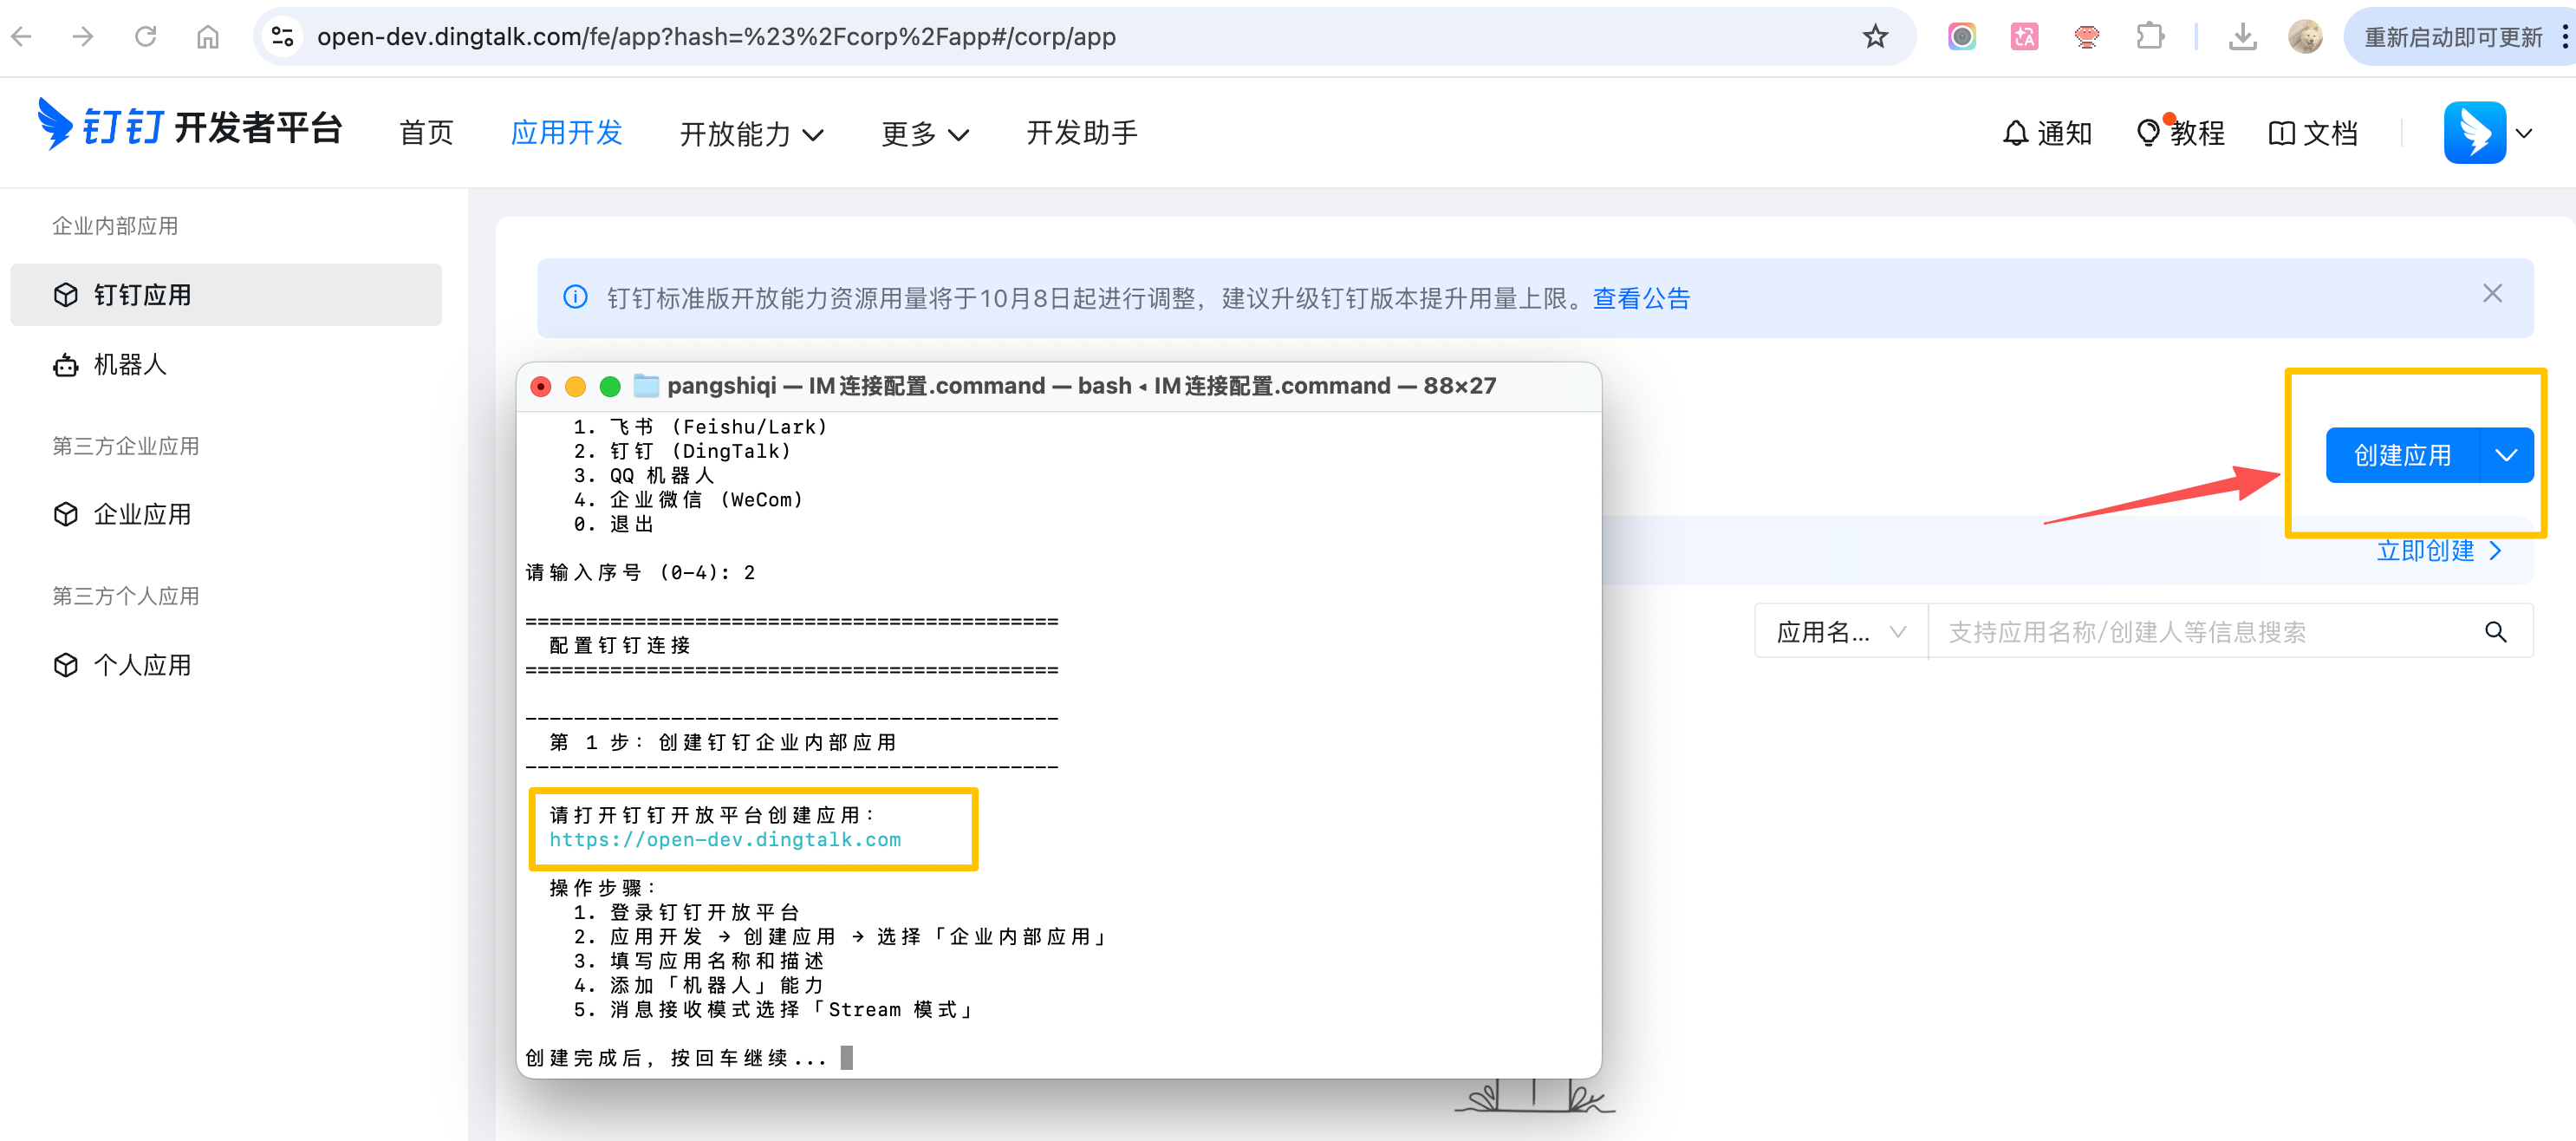The width and height of the screenshot is (2576, 1141).
Task: Click the DingTalk logo icon
Action: point(55,125)
